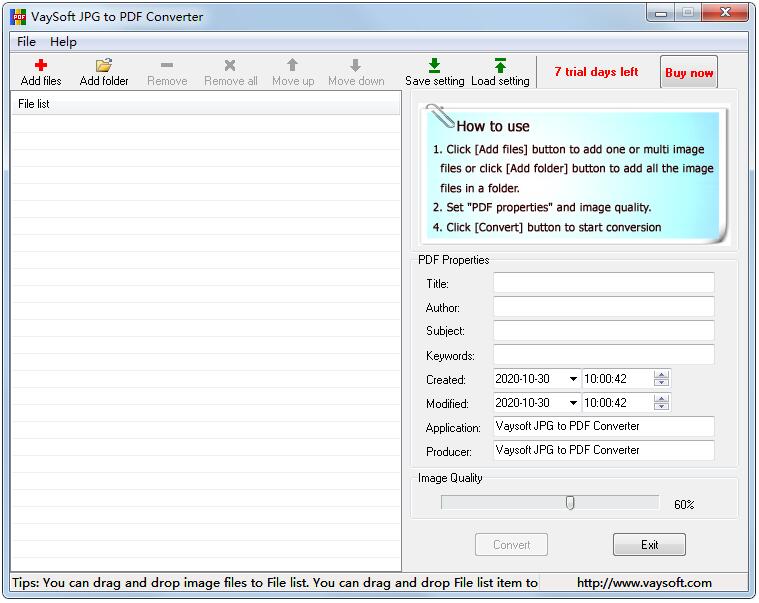Image resolution: width=759 pixels, height=603 pixels.
Task: Click the File list column header
Action: (206, 104)
